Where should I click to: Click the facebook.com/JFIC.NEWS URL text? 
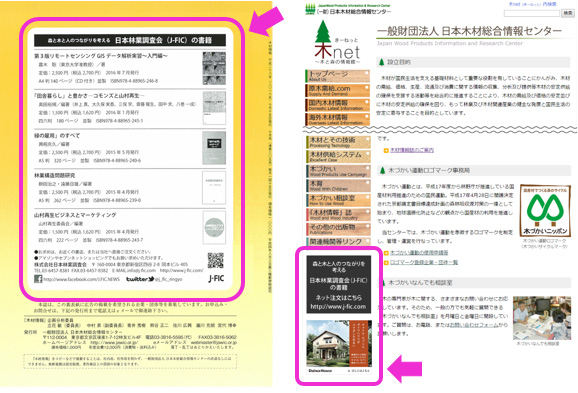pos(81,279)
